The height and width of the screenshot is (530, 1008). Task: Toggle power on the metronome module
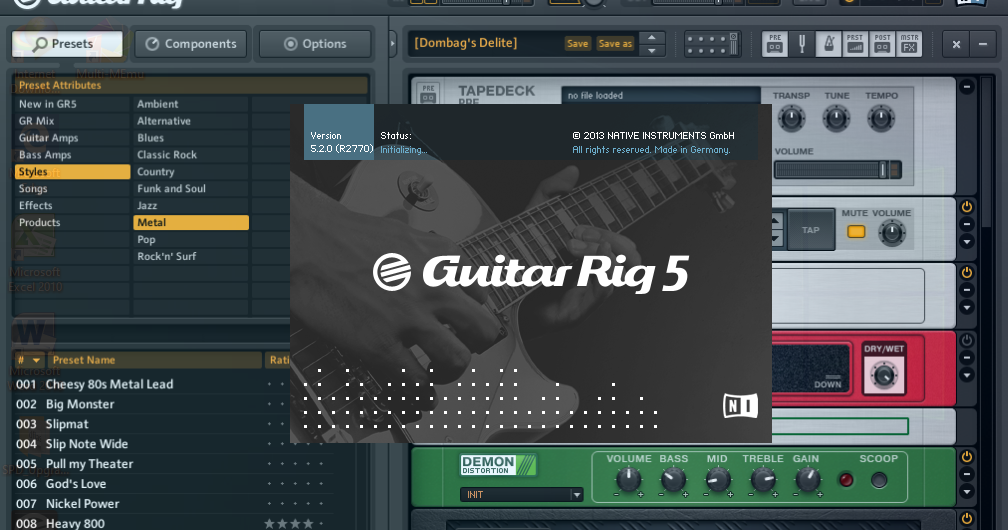pyautogui.click(x=966, y=207)
